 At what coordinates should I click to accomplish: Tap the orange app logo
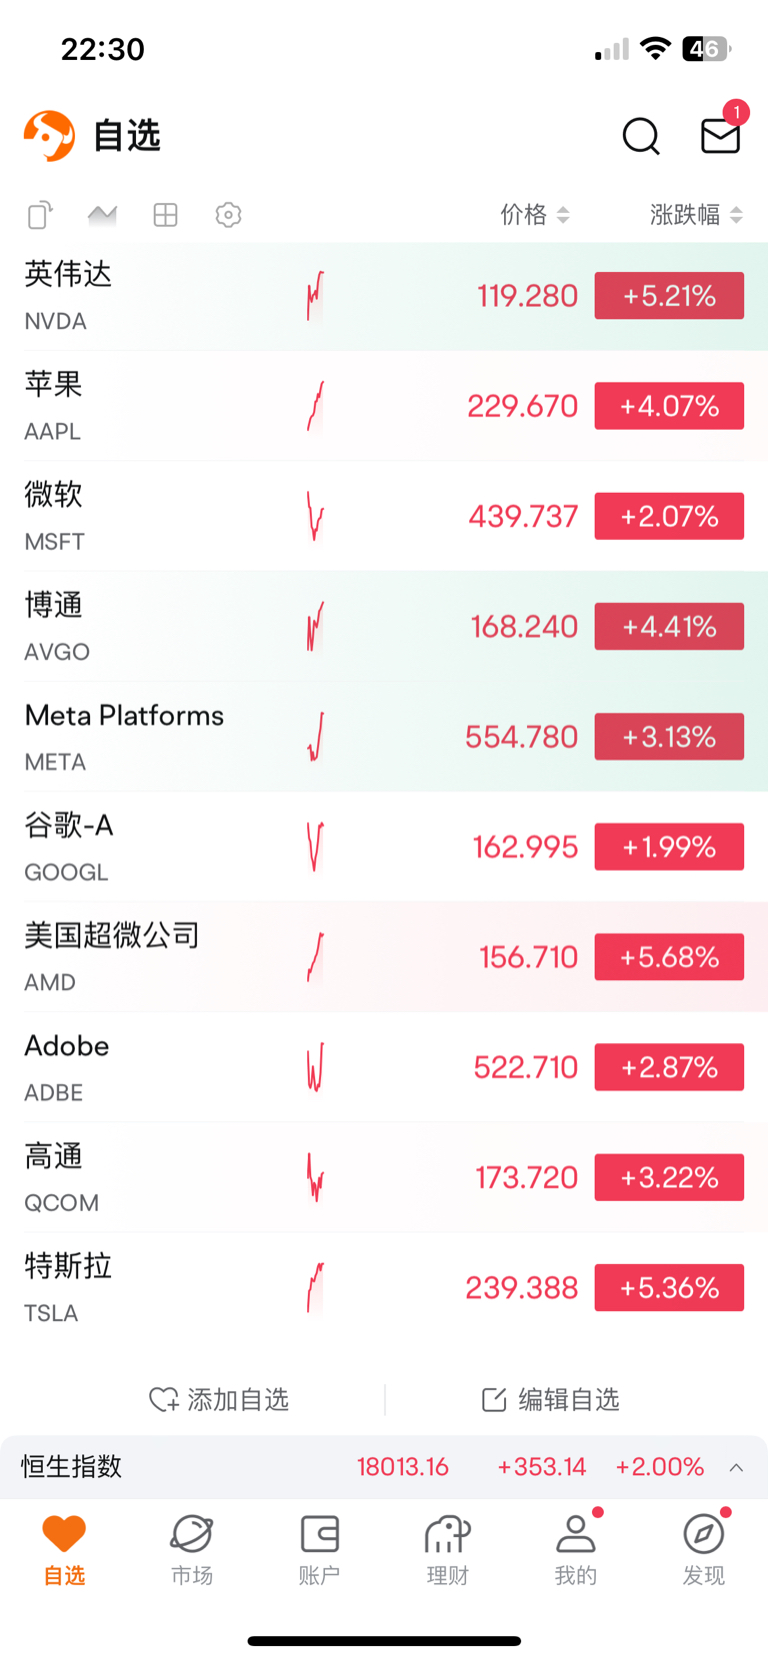49,136
